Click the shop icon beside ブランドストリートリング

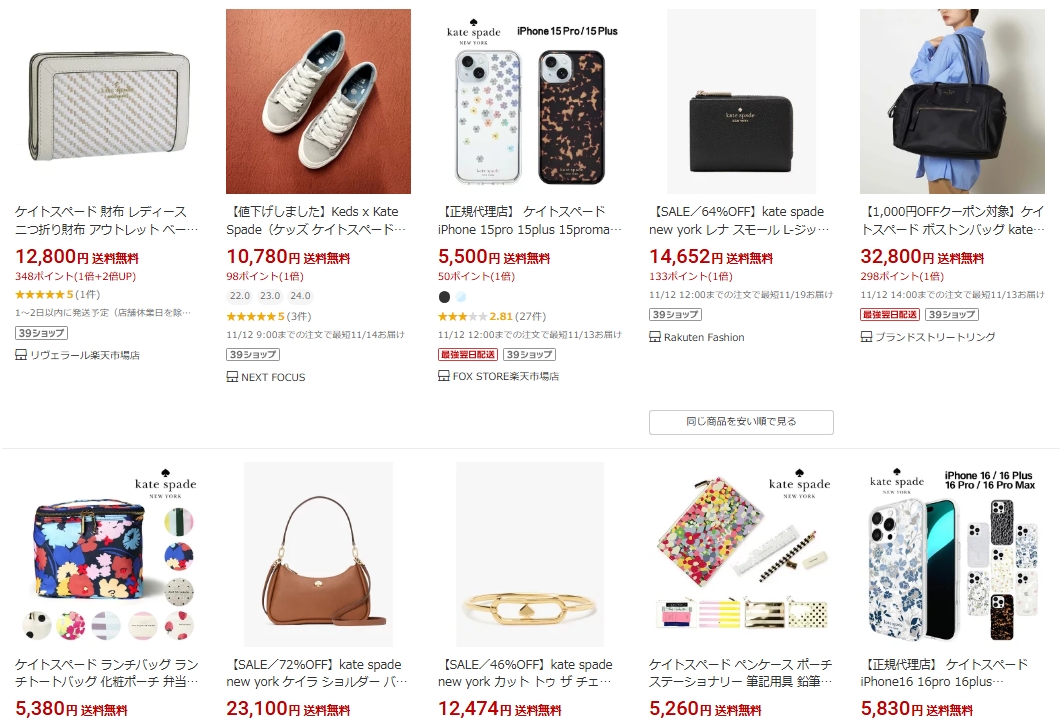coord(867,337)
